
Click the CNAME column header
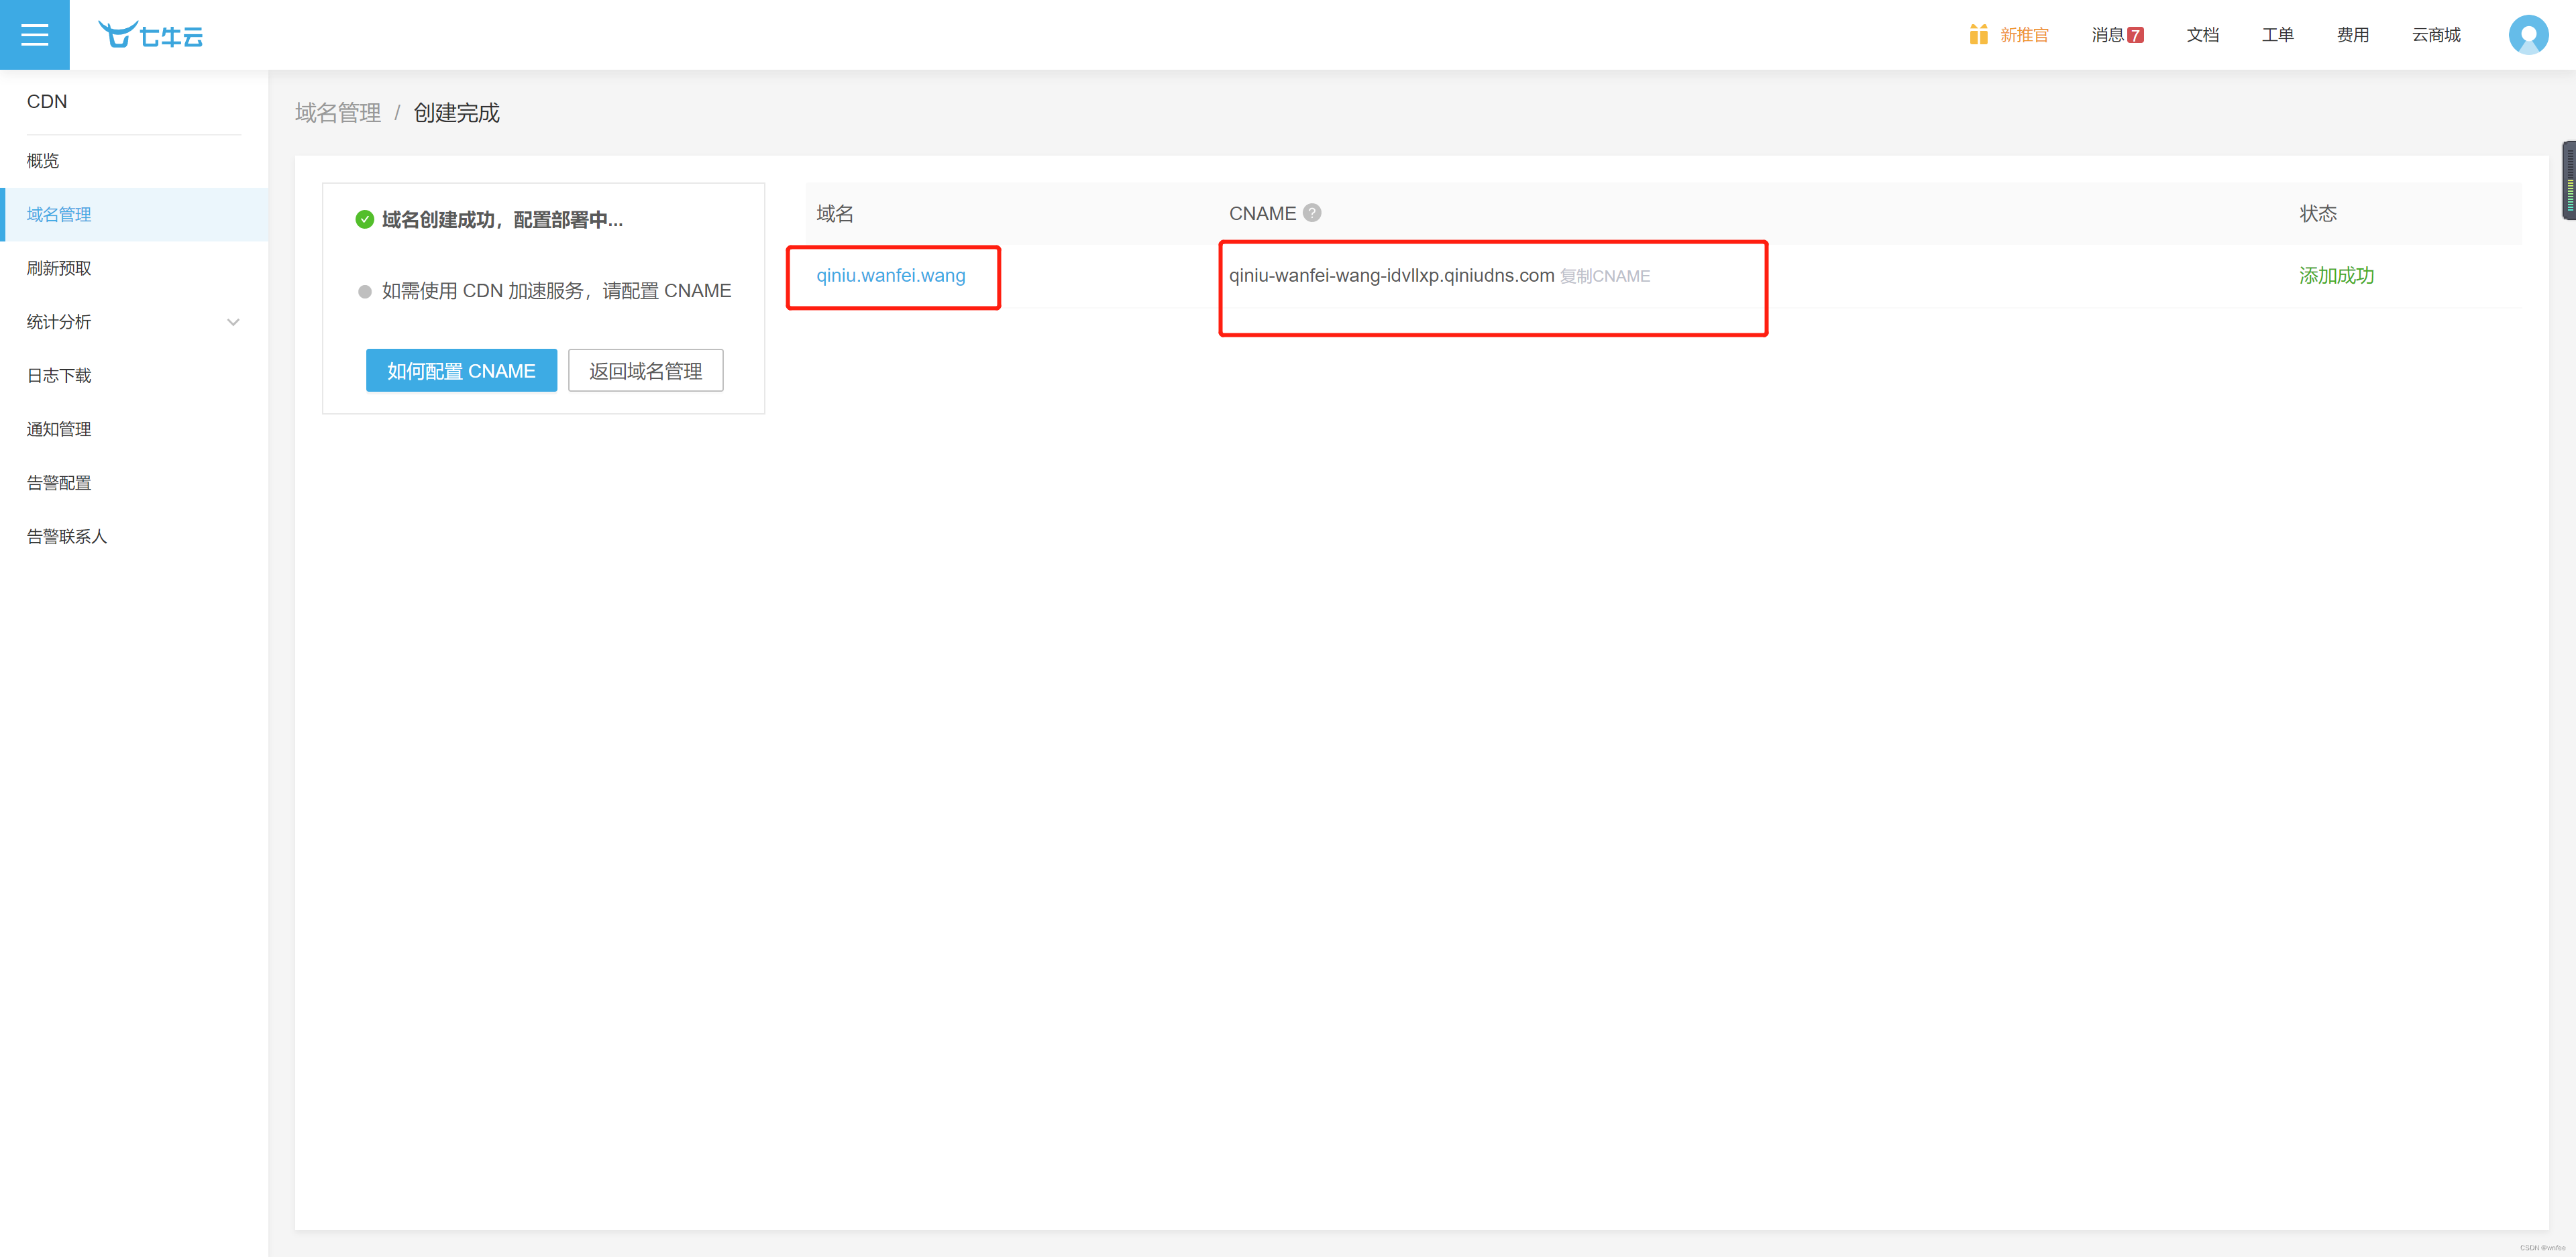[1262, 214]
